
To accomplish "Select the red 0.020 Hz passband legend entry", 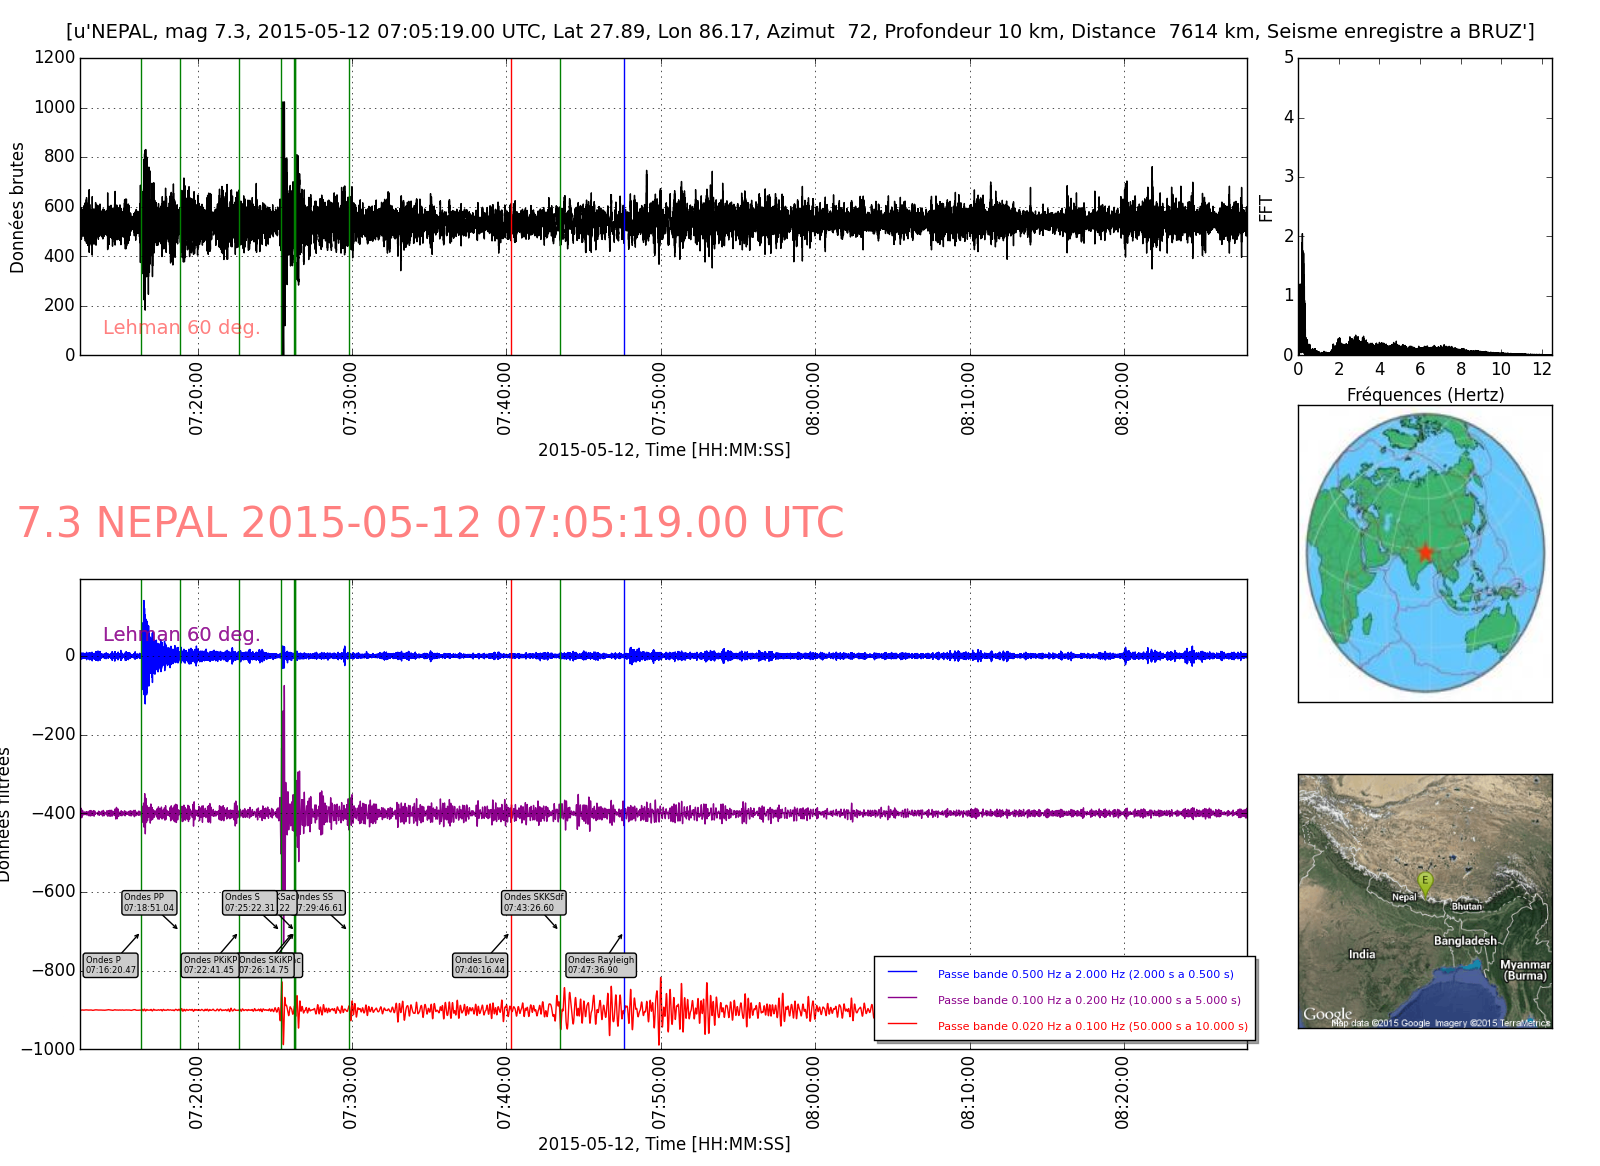I will 1092,1026.
